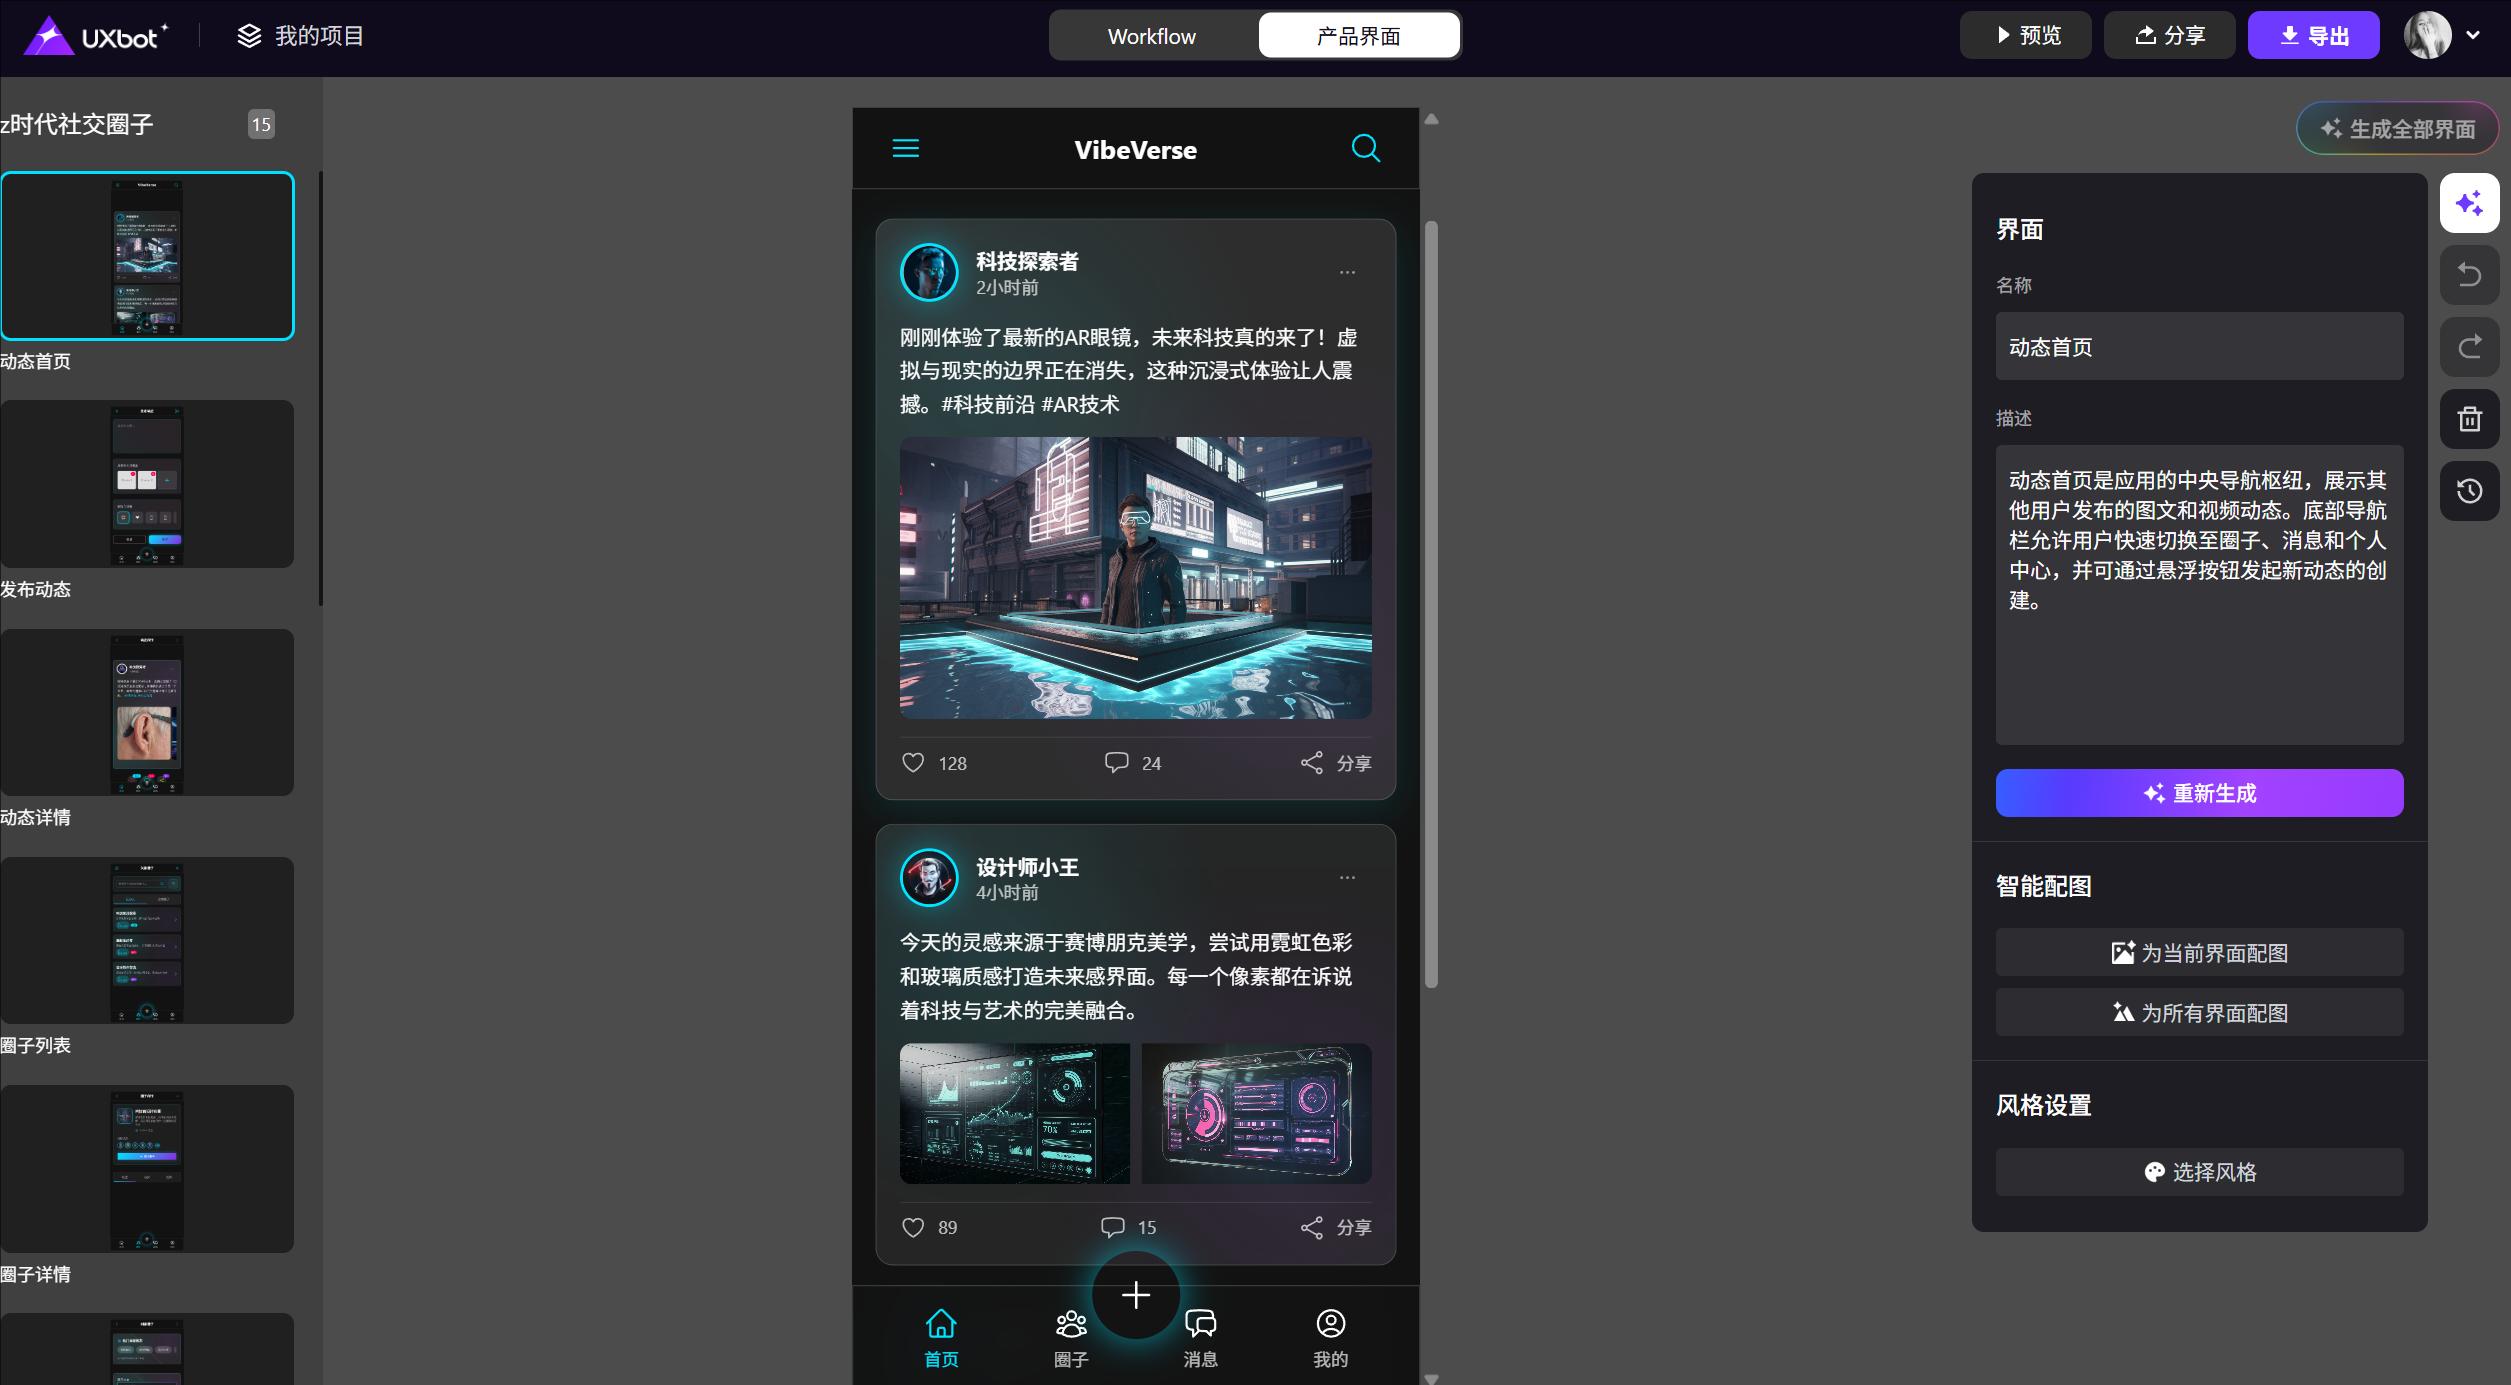Open 我的项目 projects layers icon

coord(249,36)
